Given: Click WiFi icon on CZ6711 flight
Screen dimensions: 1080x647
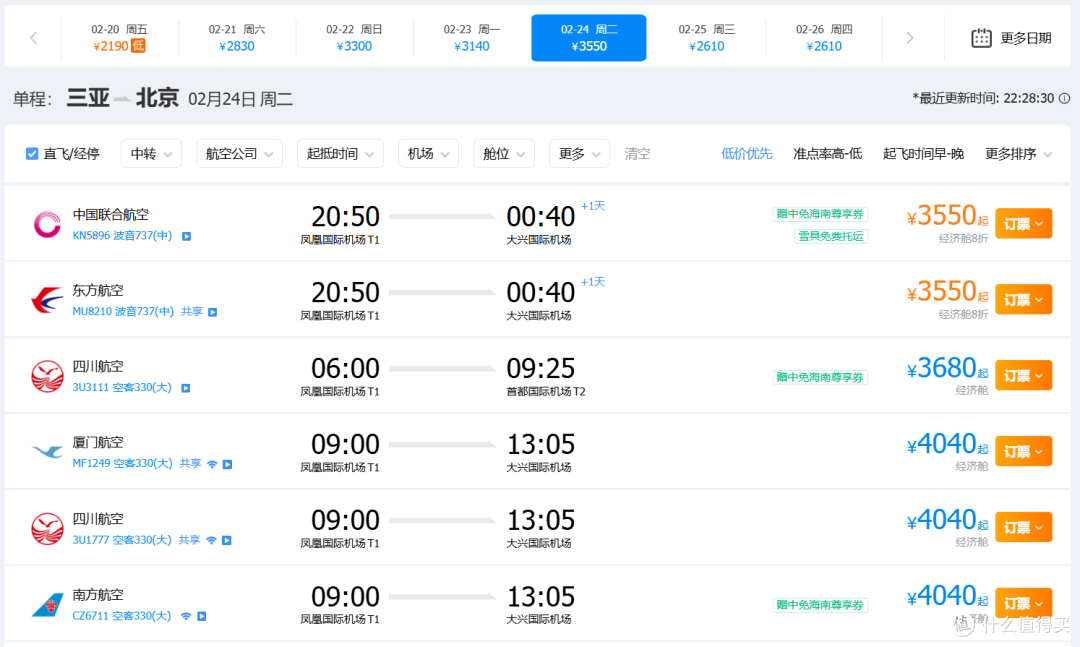Looking at the screenshot, I should [x=186, y=616].
